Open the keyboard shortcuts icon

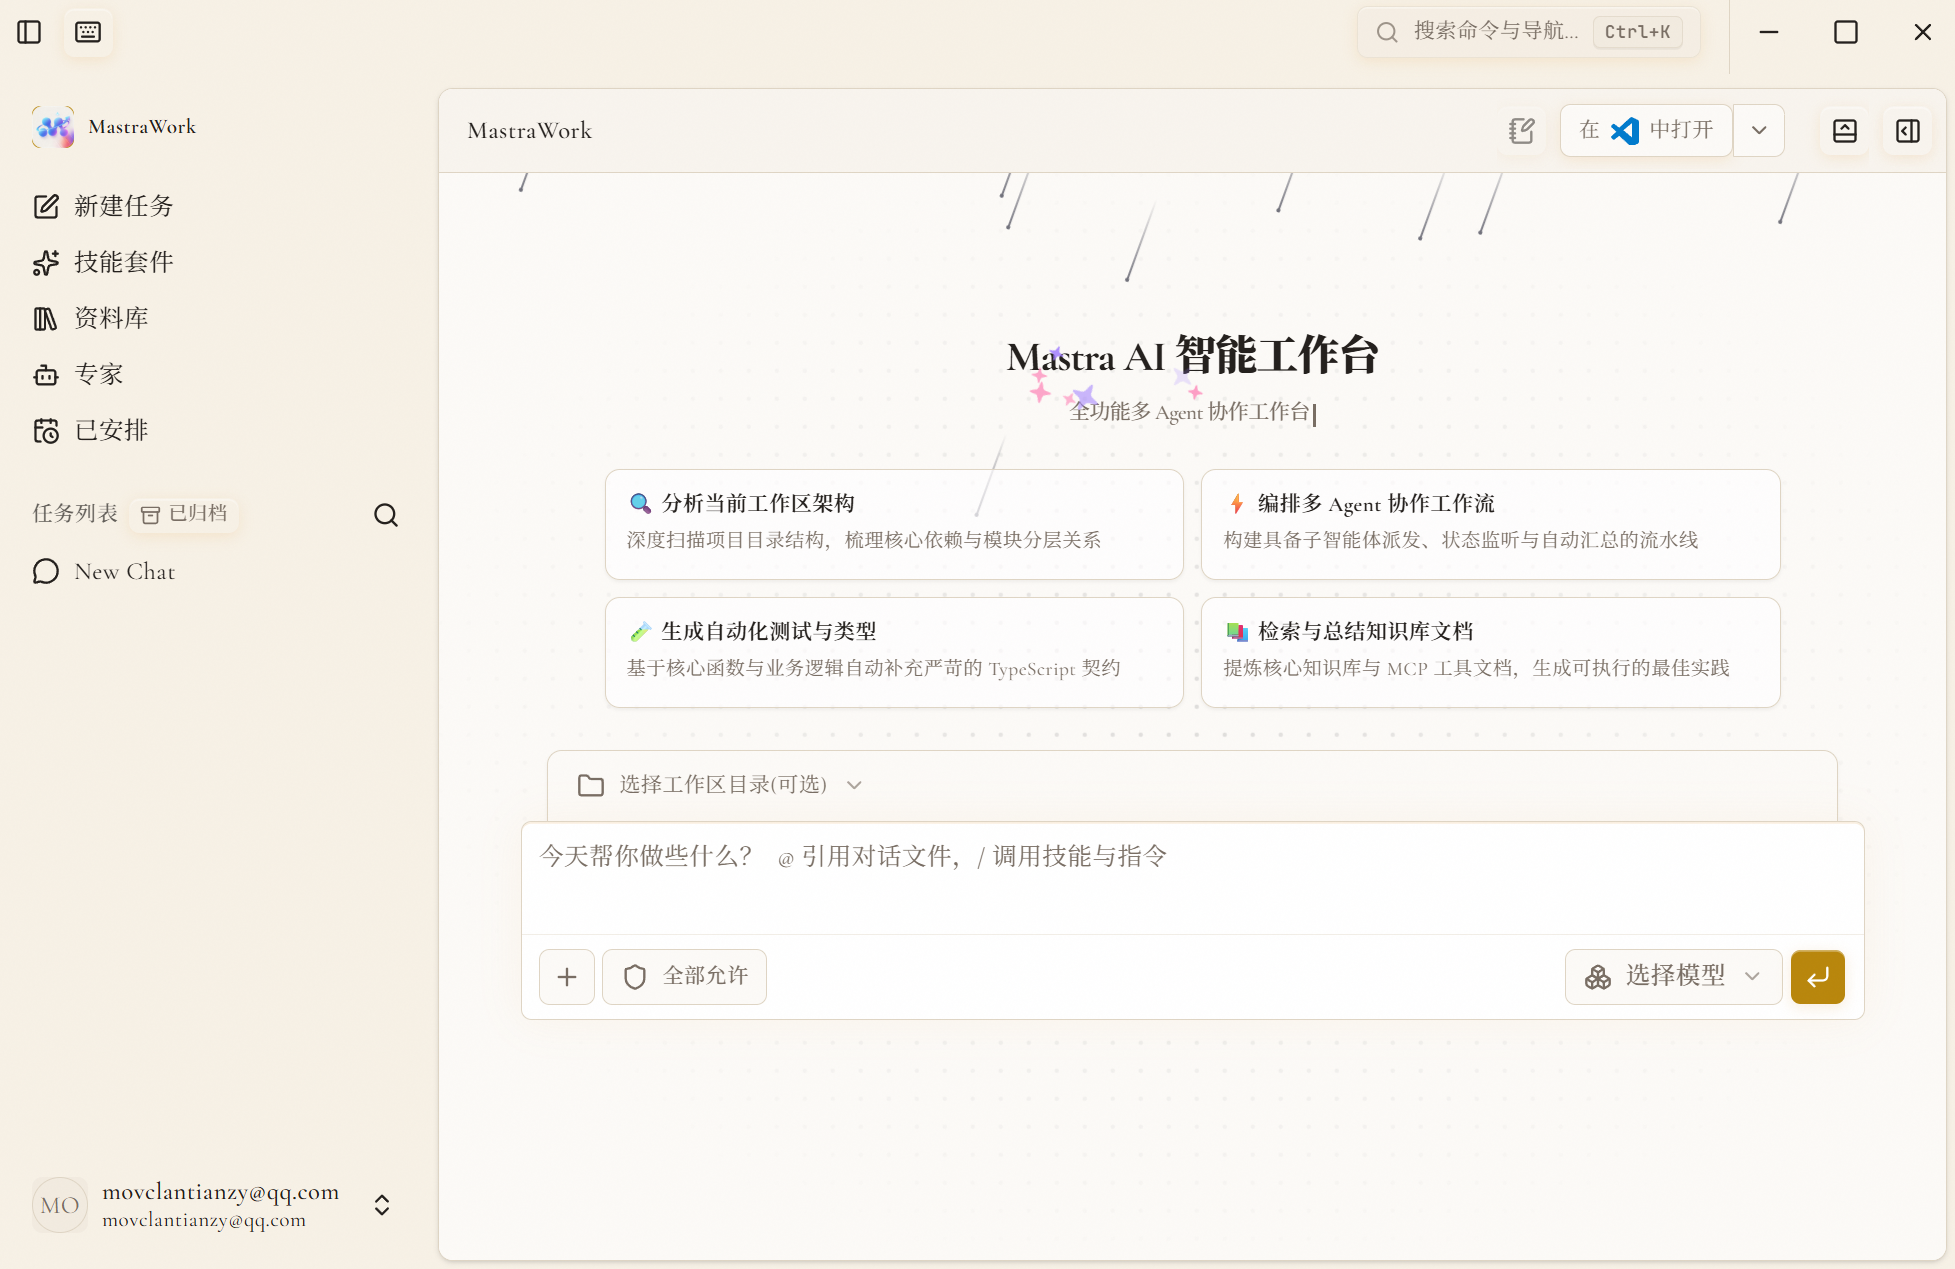coord(88,32)
